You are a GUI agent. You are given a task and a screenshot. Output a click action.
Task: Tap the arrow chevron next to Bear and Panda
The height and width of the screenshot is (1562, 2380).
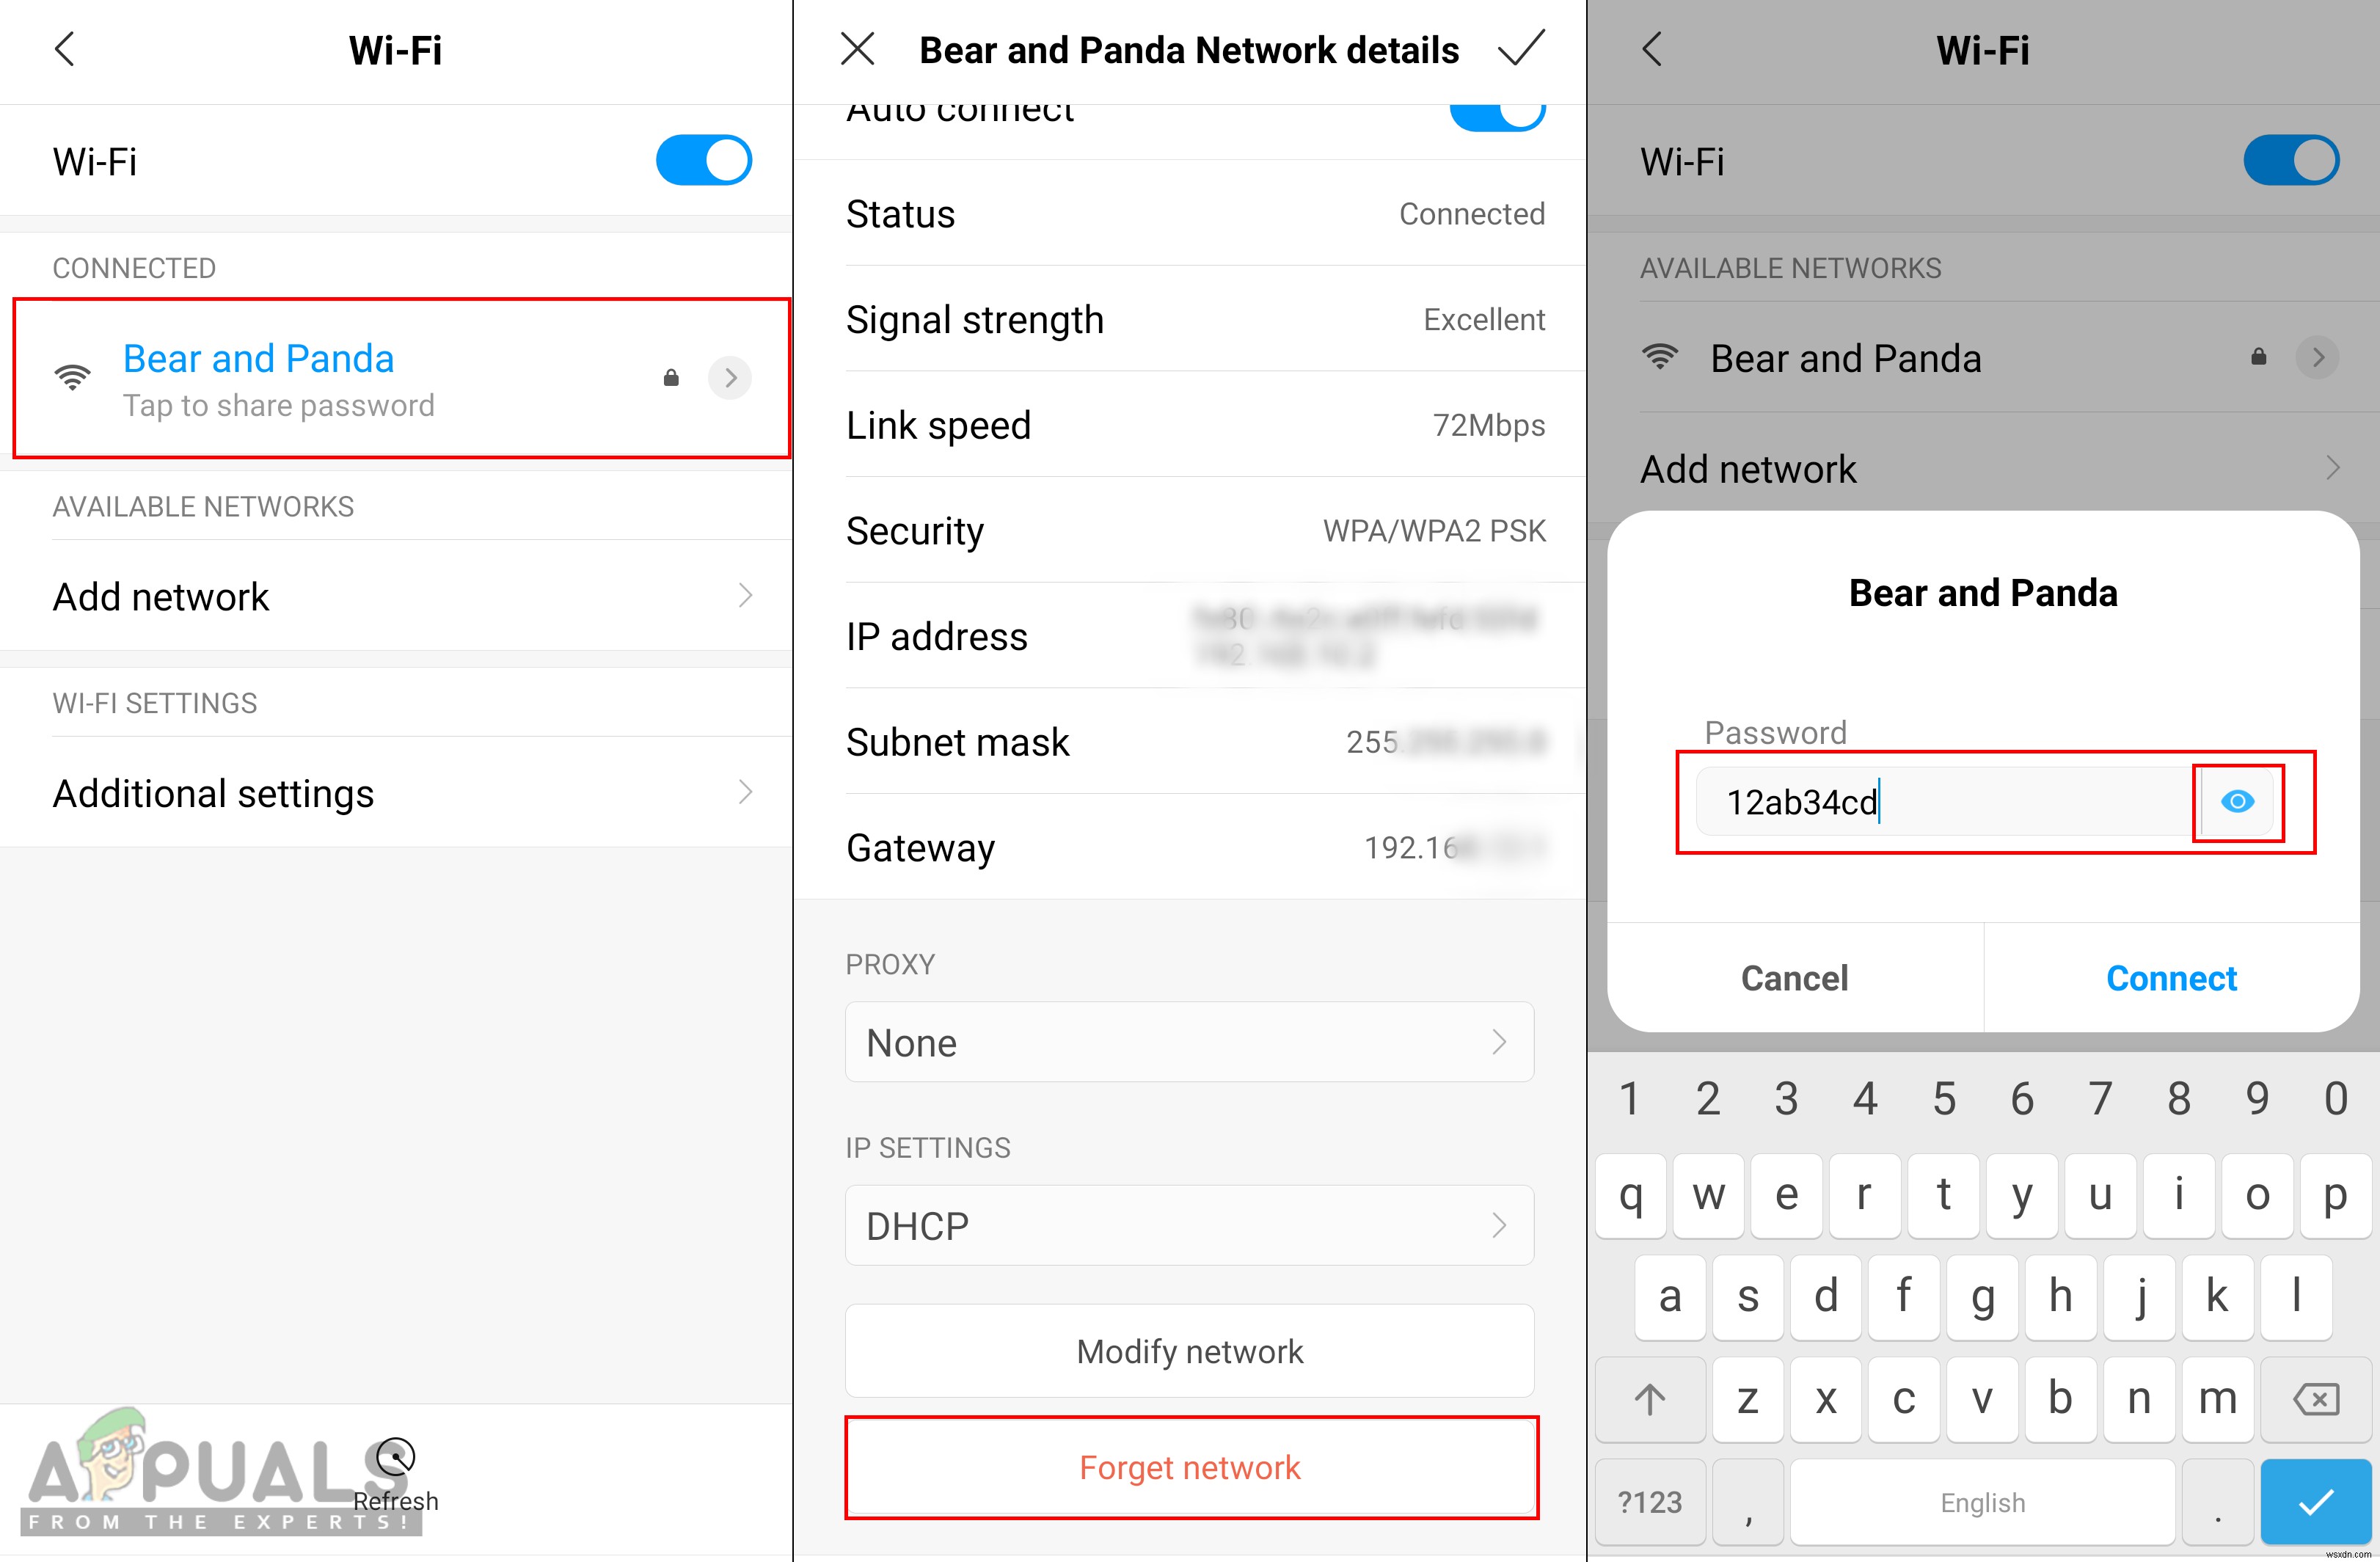[731, 376]
